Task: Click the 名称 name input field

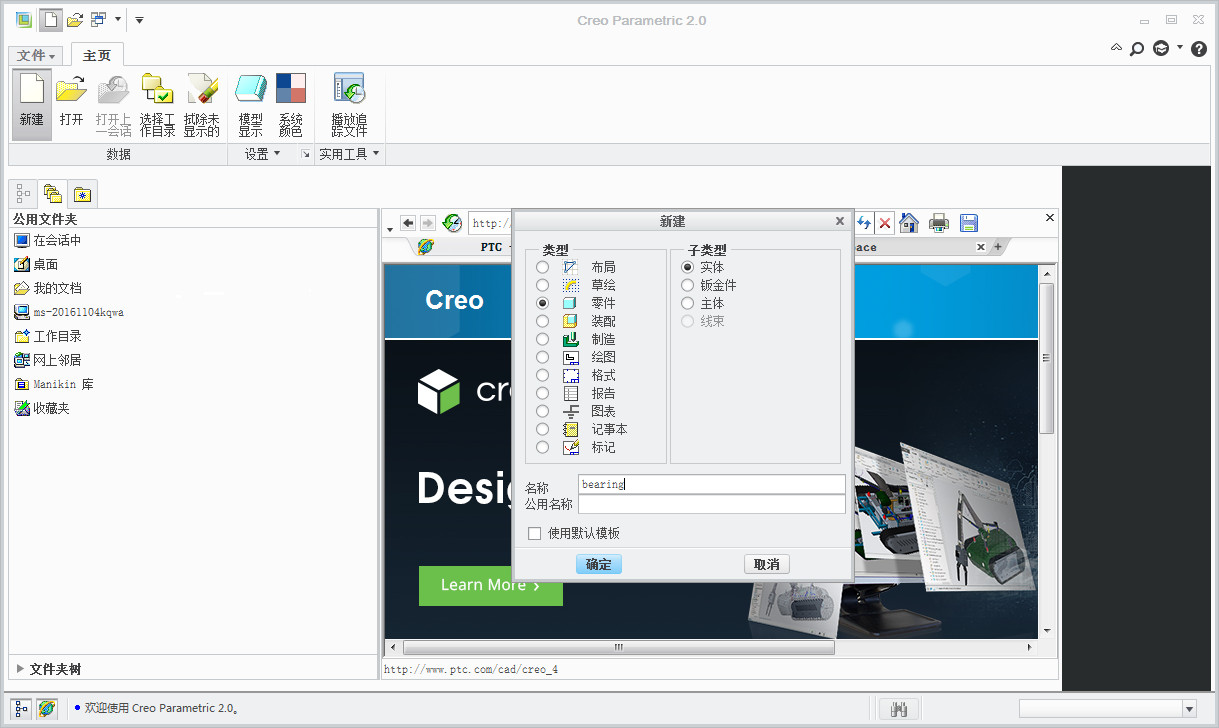Action: click(x=712, y=484)
